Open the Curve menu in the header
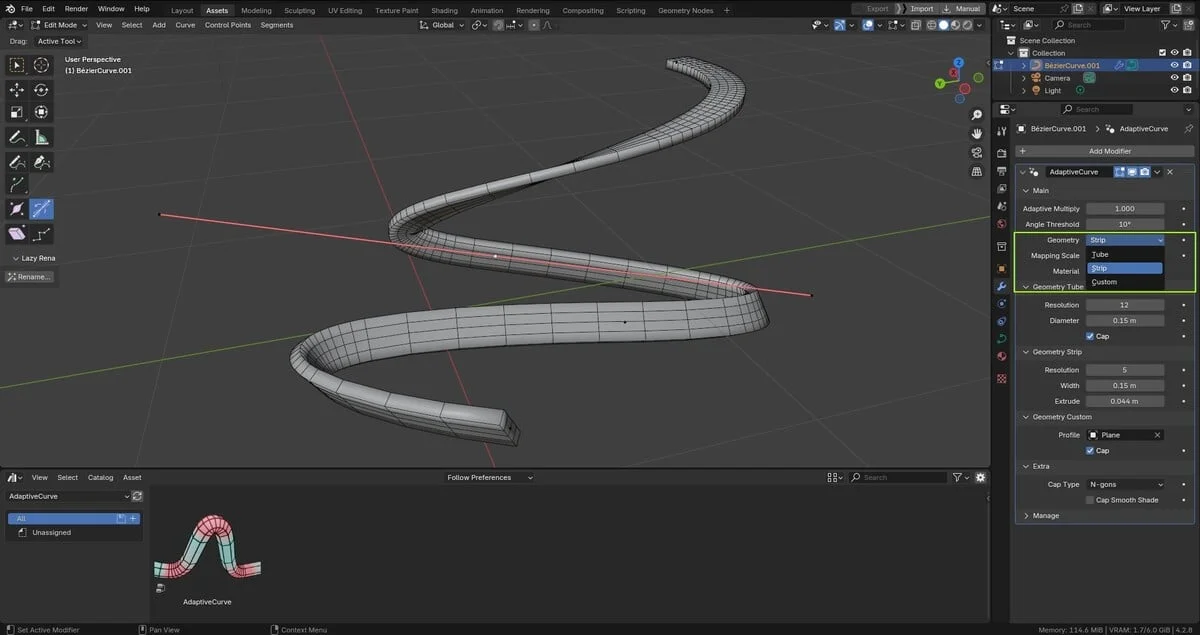Viewport: 1200px width, 635px height. coord(185,25)
